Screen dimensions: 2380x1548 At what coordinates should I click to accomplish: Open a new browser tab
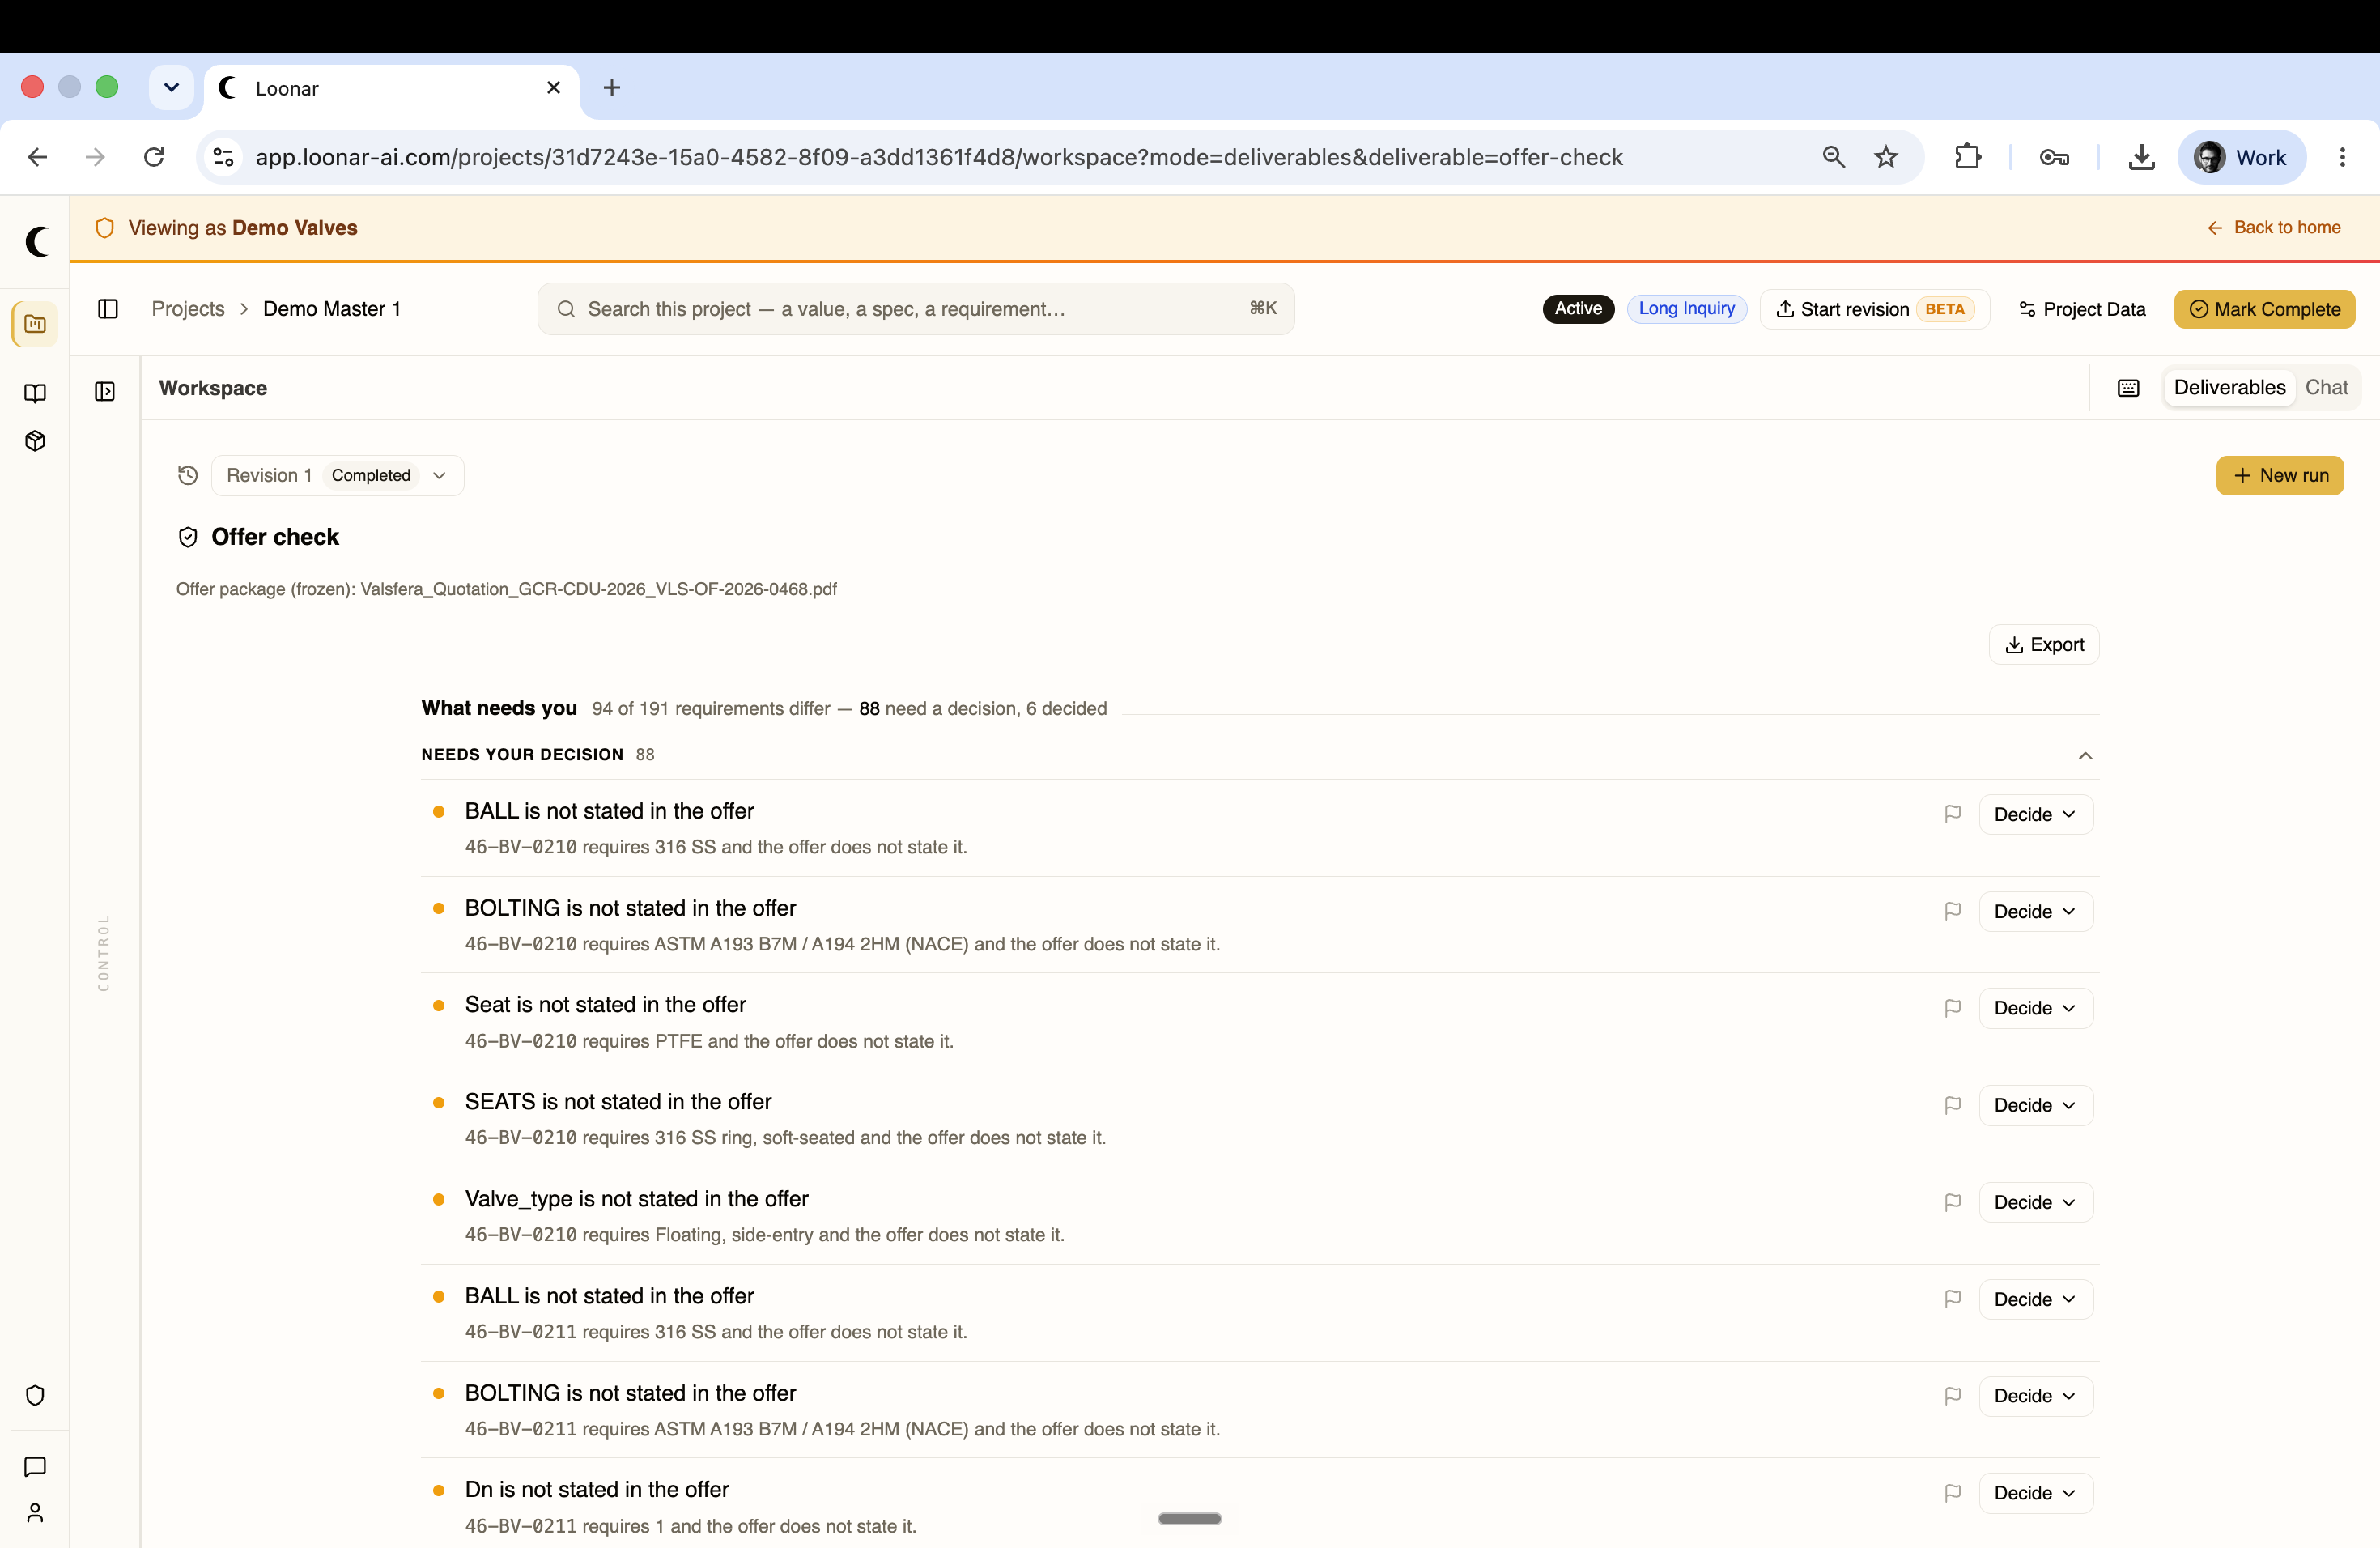coord(612,88)
